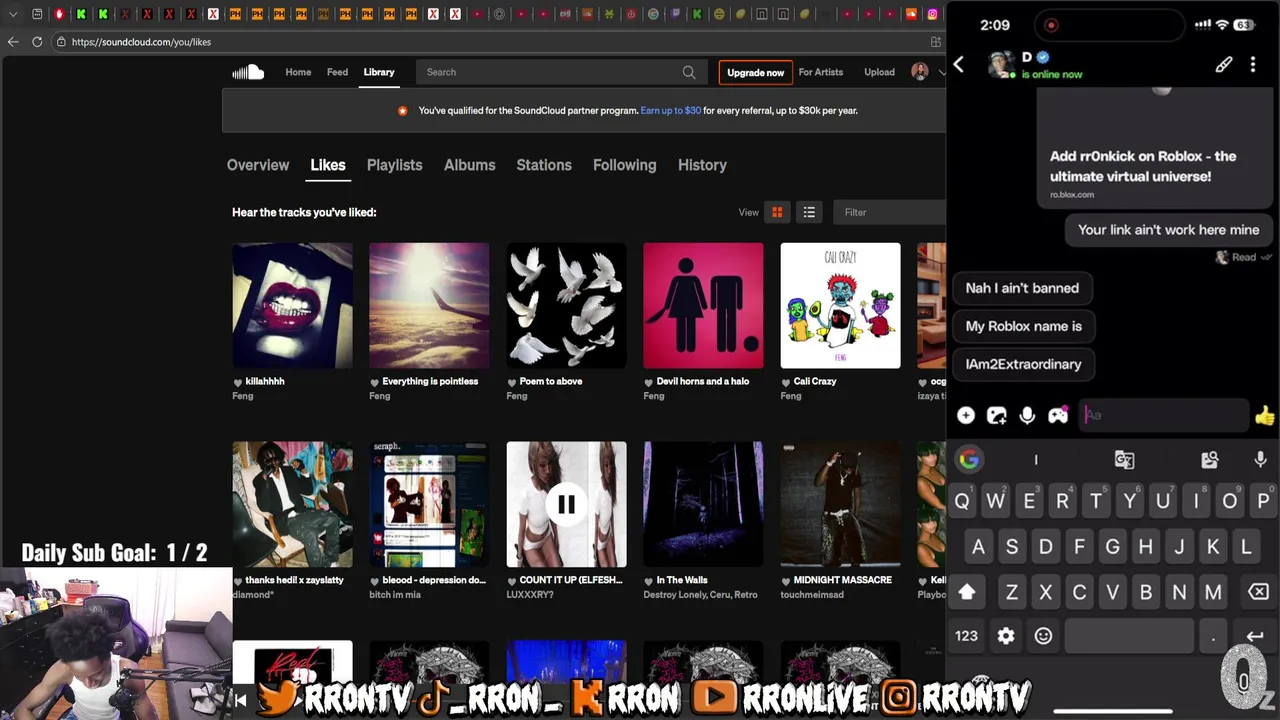This screenshot has height=720, width=1280.
Task: Tap the microphone voice message icon
Action: (1027, 415)
